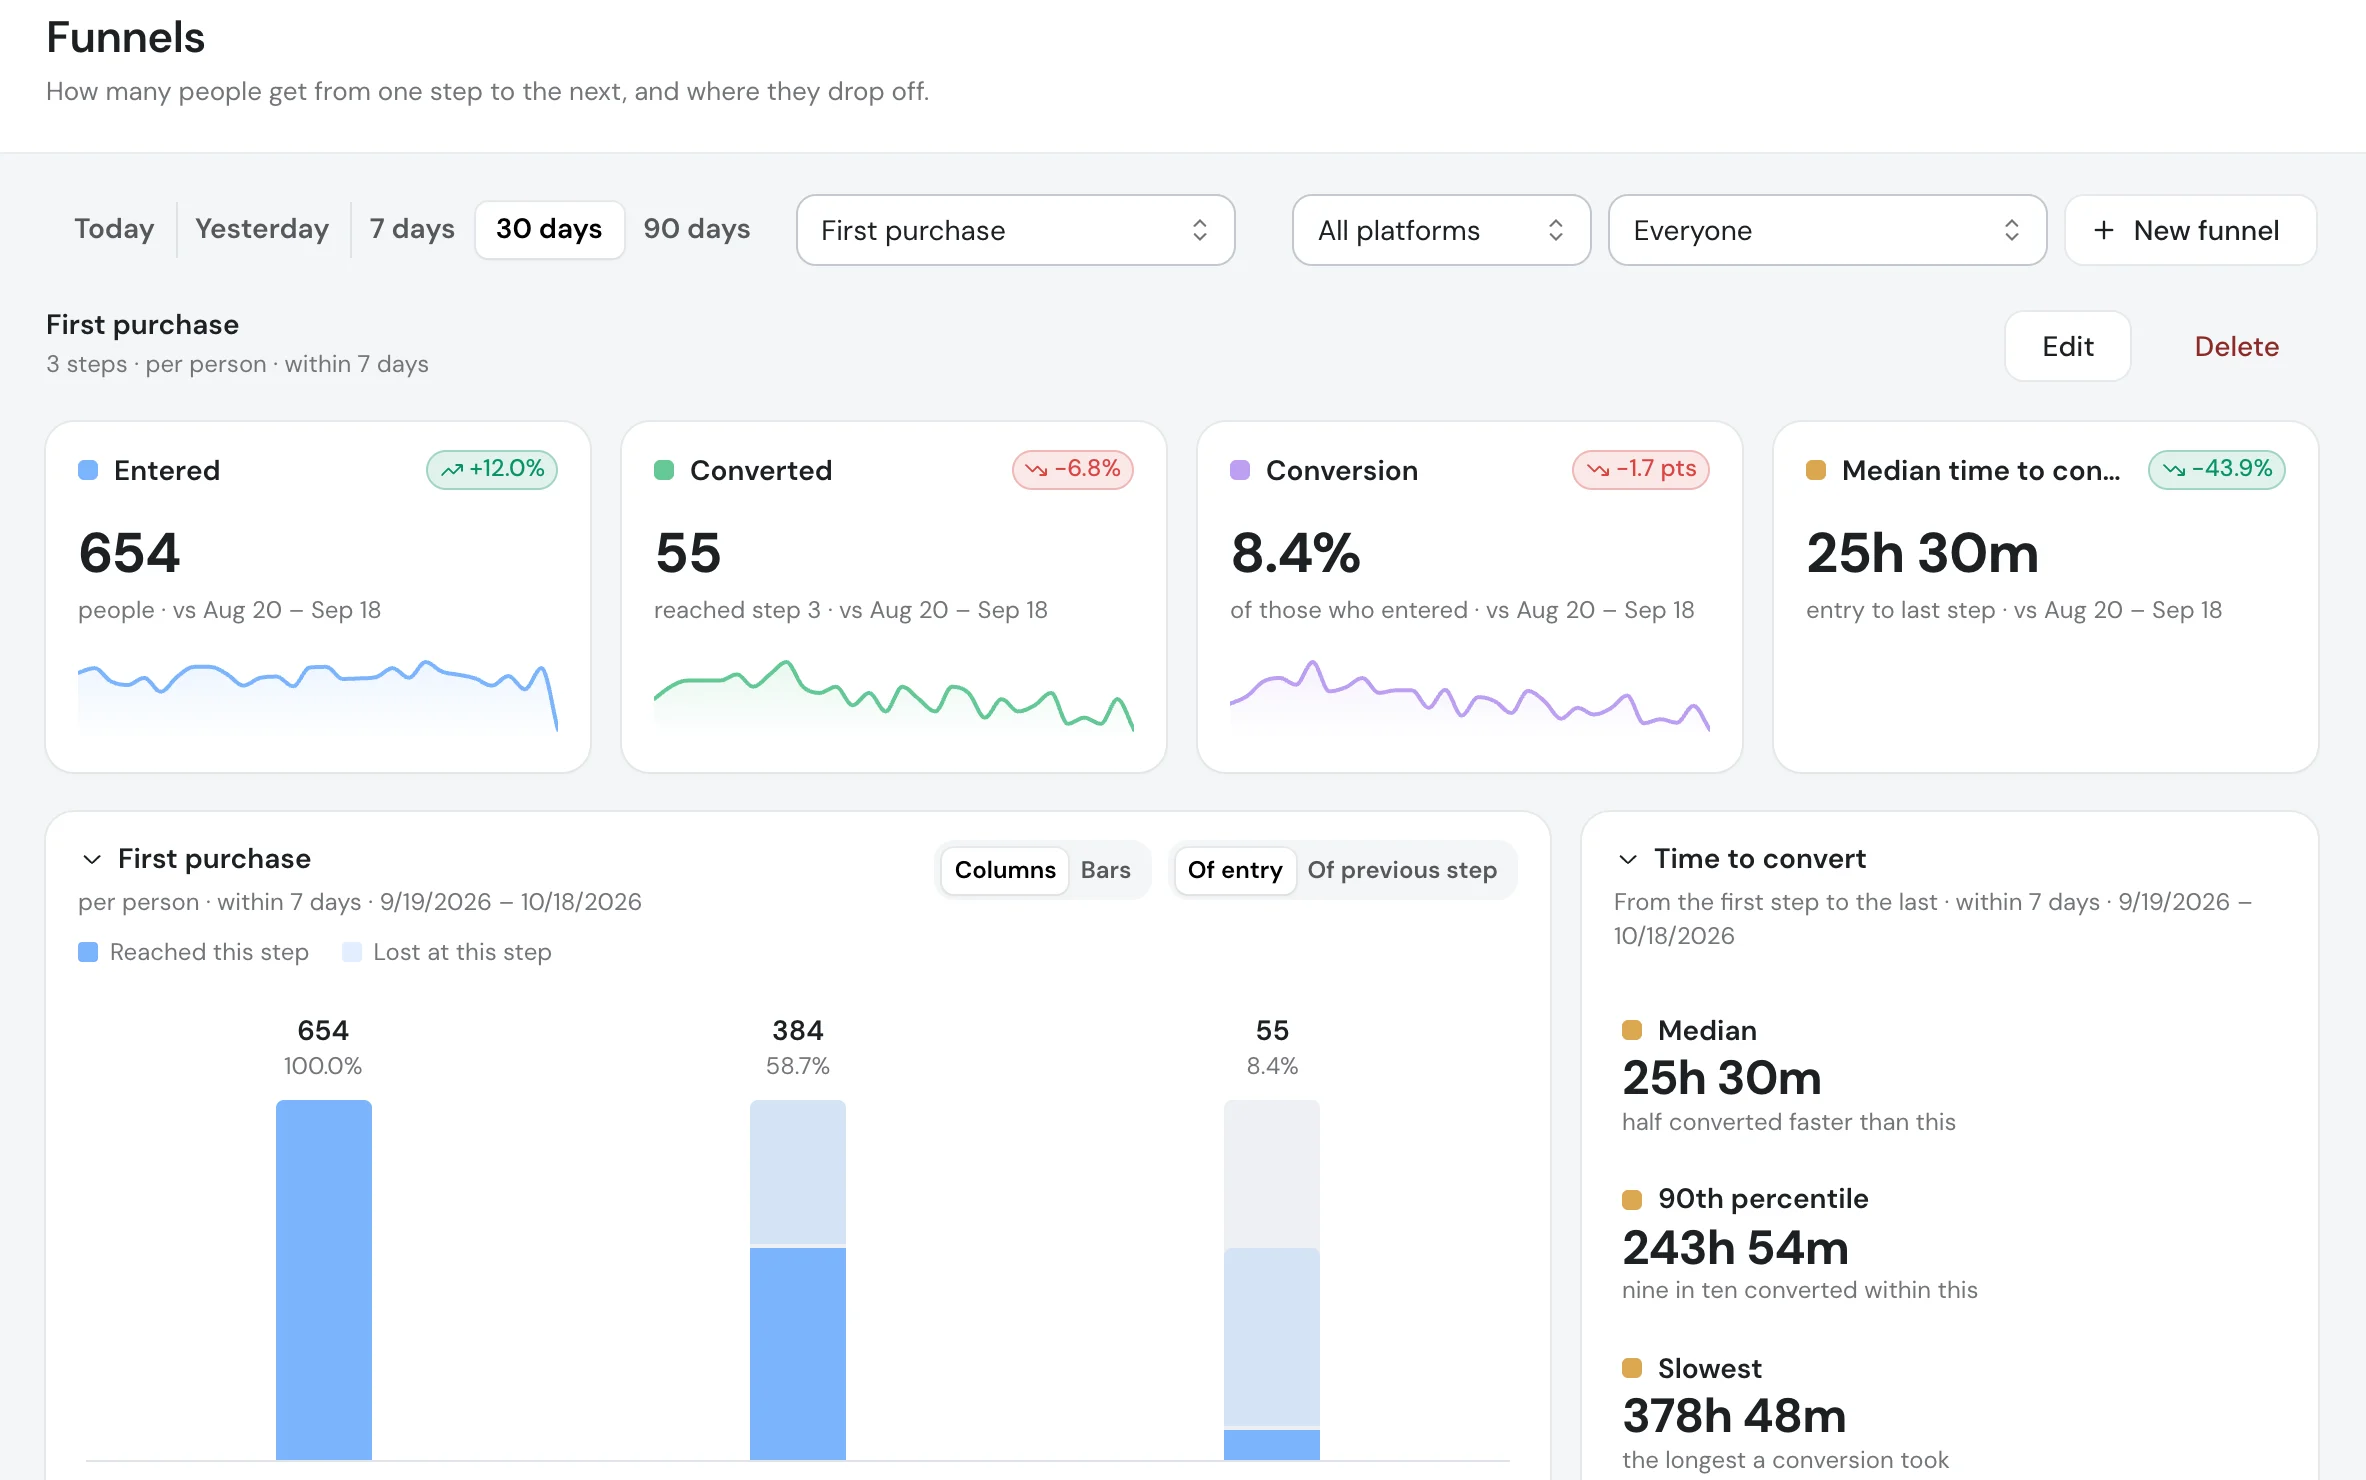Click the +12.0% upward trend badge
2366x1480 pixels.
(x=492, y=469)
